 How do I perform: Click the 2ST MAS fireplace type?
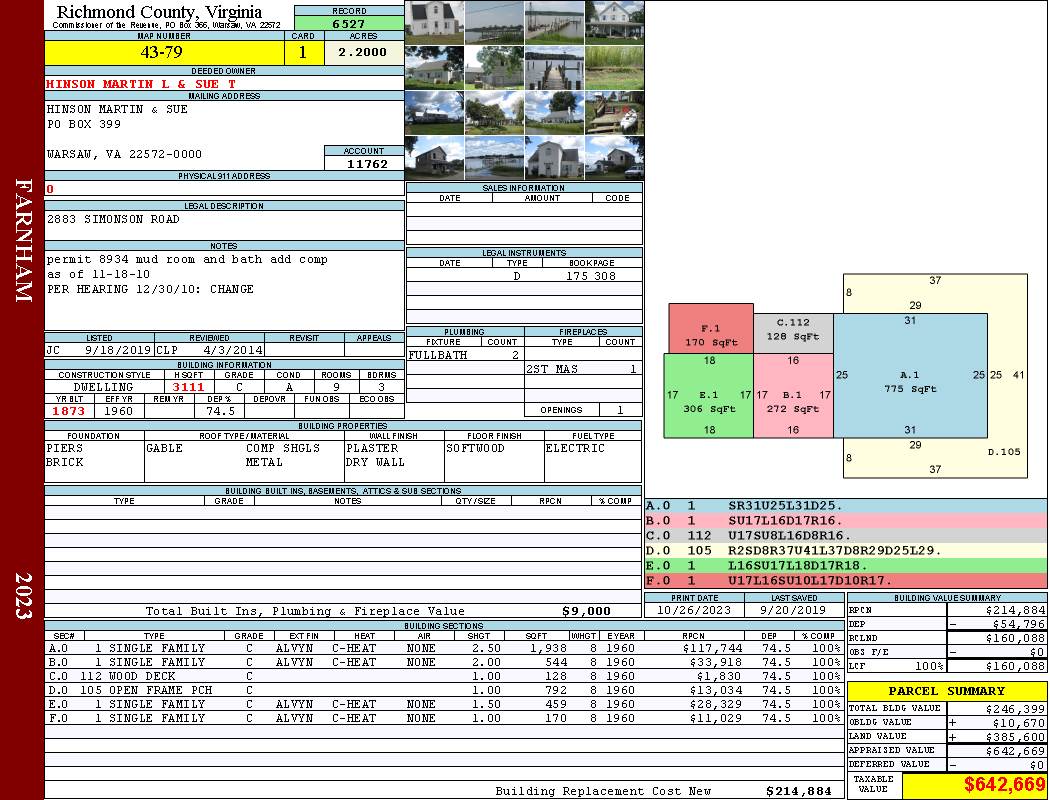552,369
